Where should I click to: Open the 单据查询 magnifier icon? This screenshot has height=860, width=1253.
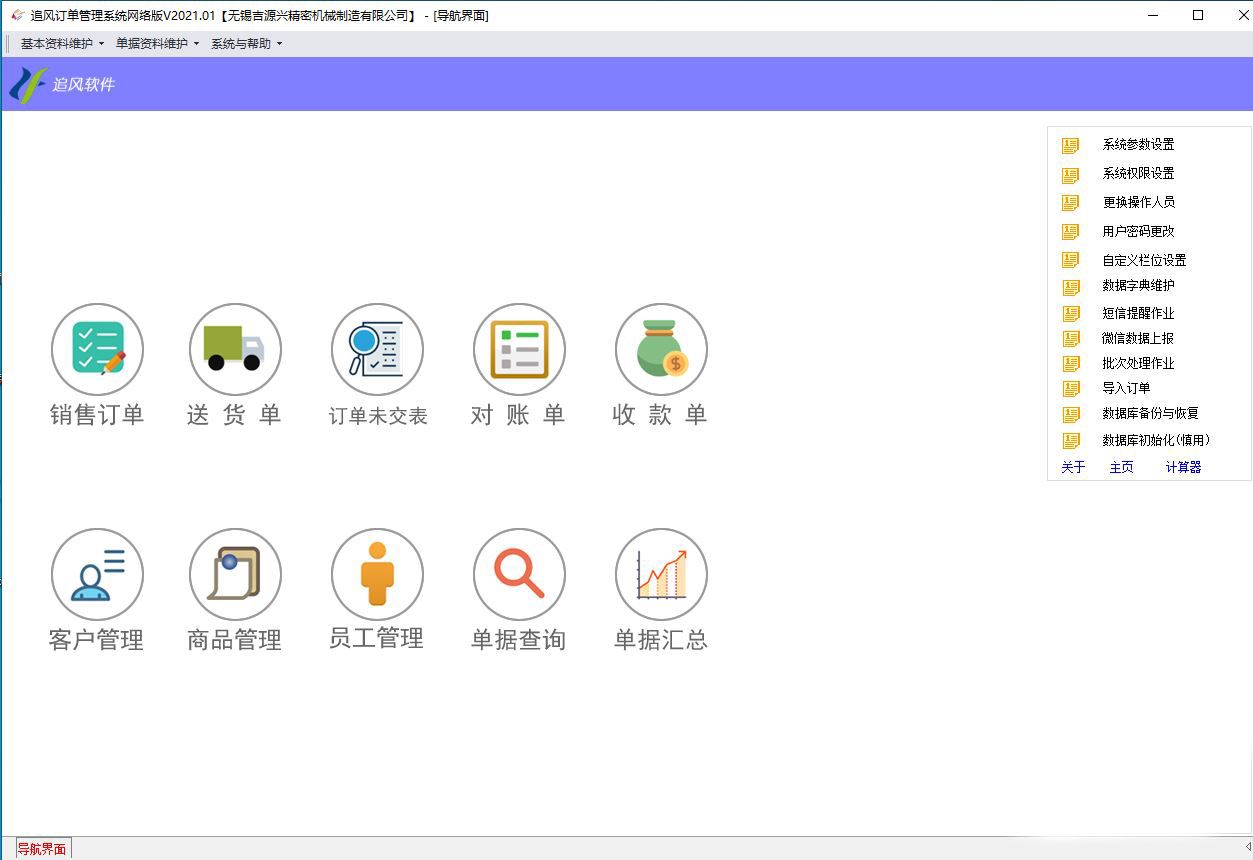pos(519,575)
